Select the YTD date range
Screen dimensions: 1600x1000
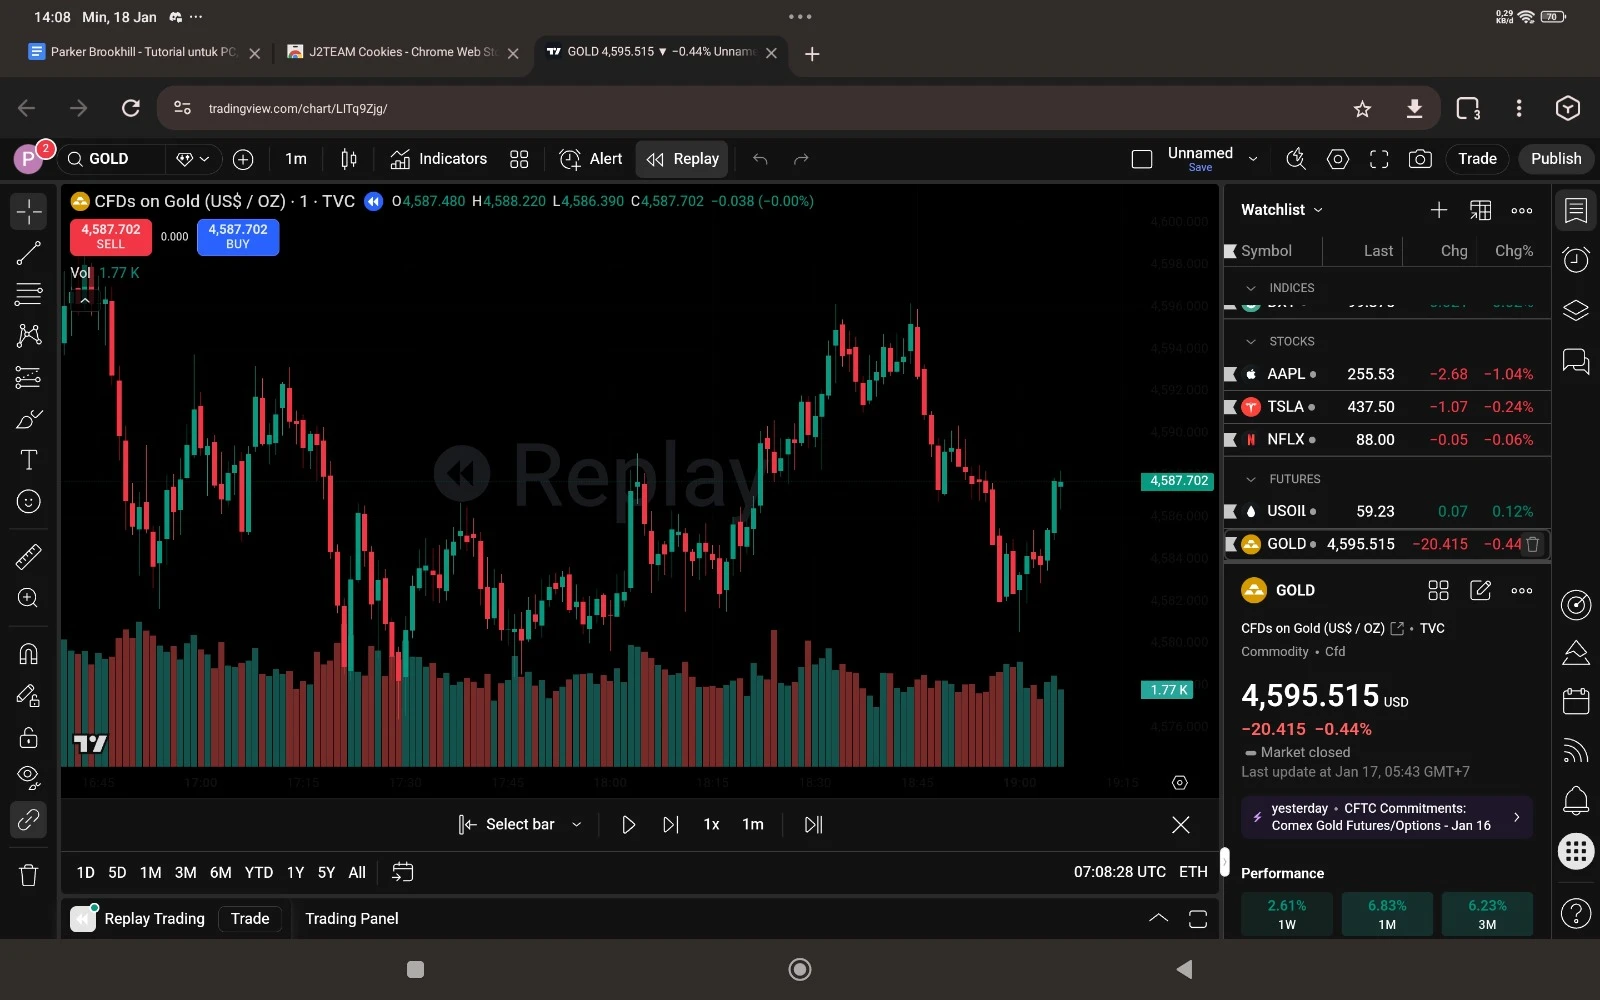tap(259, 873)
